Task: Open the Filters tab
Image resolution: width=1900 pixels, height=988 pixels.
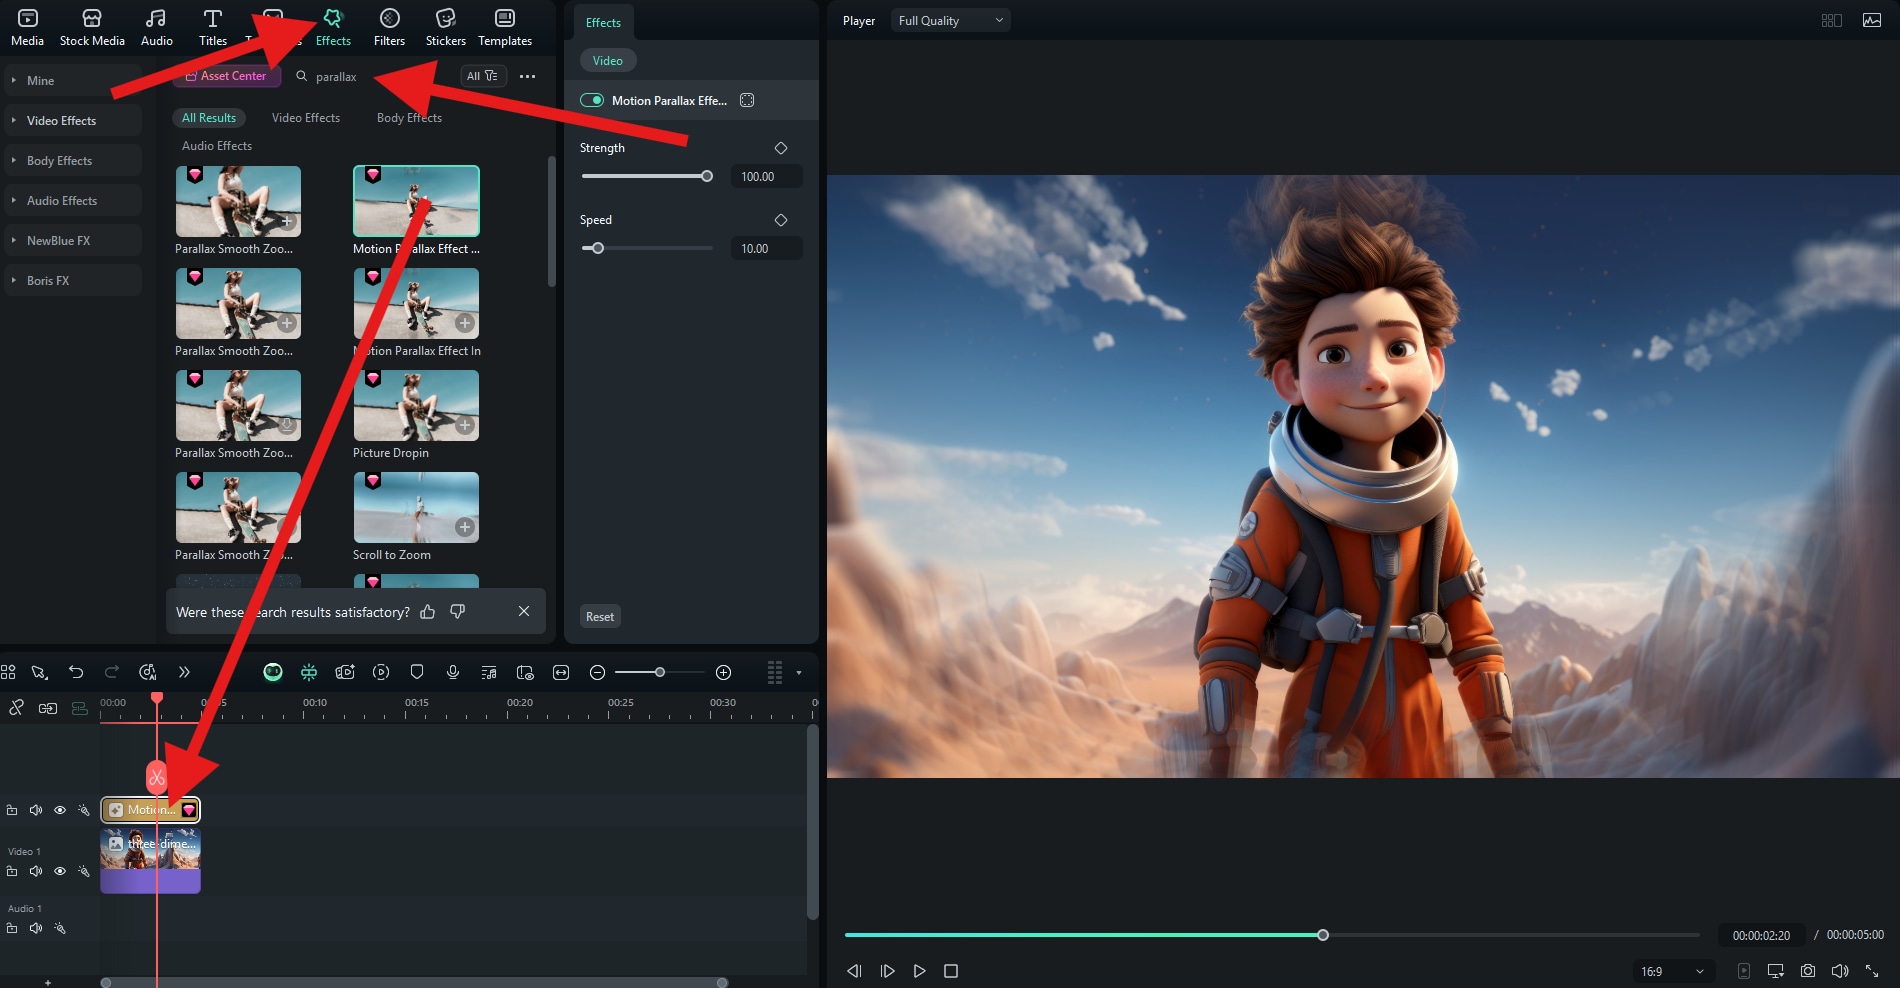Action: [x=389, y=28]
